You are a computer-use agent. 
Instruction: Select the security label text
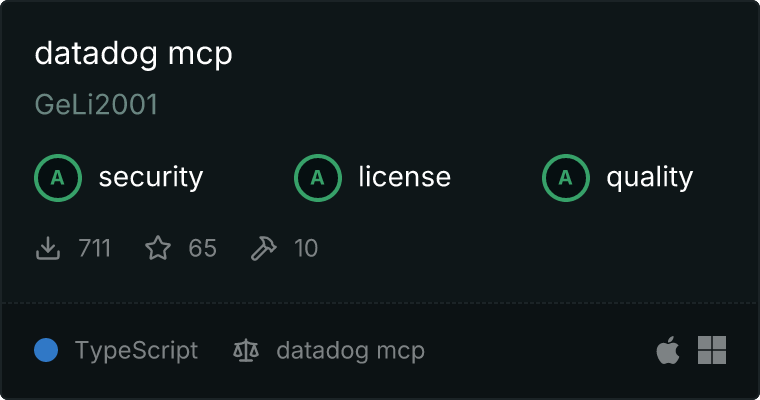tap(151, 177)
